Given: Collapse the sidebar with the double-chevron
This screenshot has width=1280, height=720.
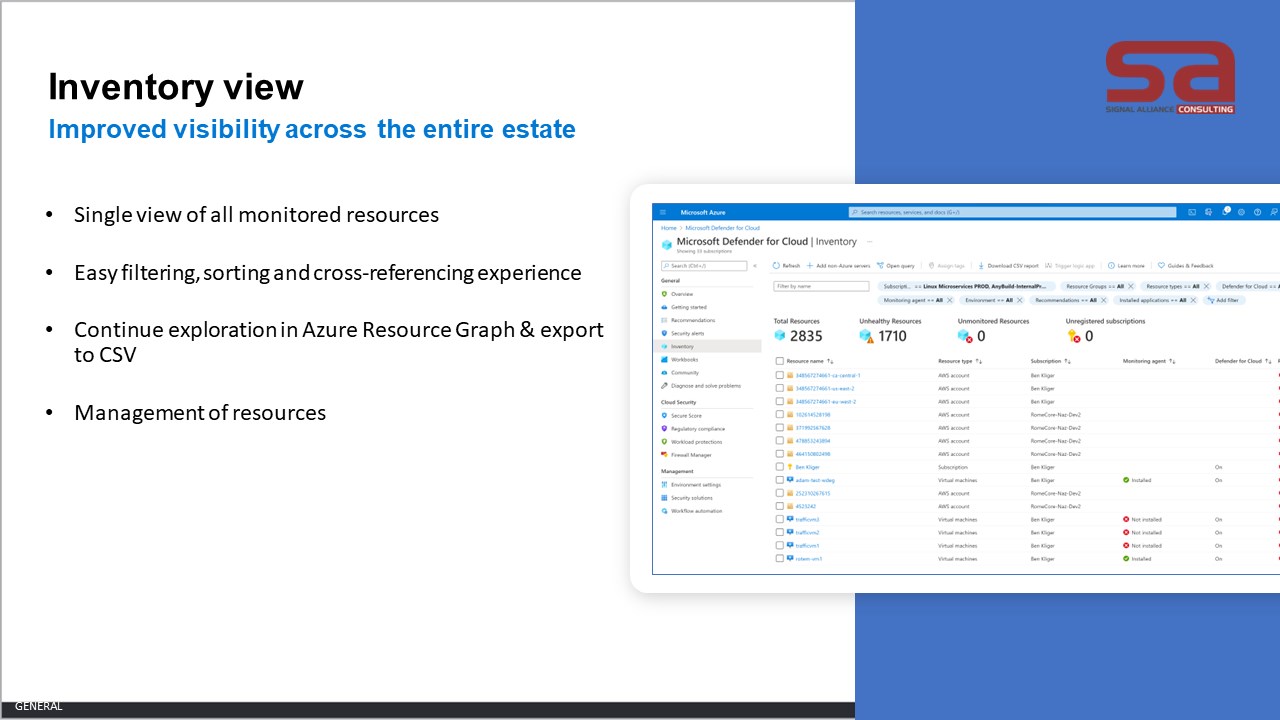Looking at the screenshot, I should point(755,266).
